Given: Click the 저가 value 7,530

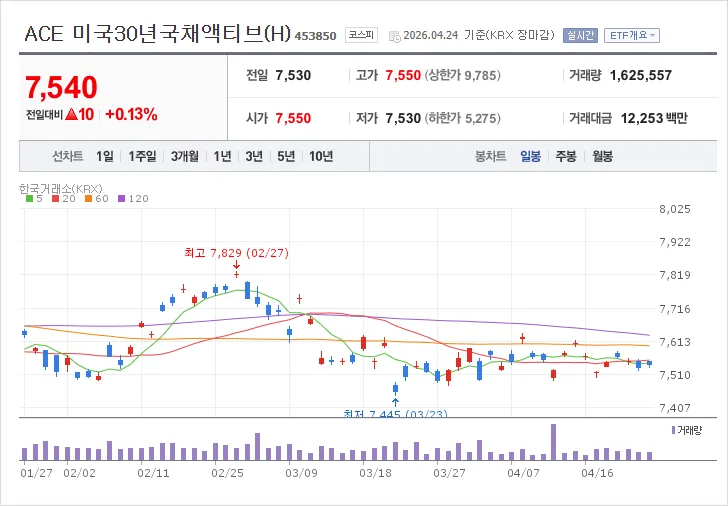Looking at the screenshot, I should [403, 118].
